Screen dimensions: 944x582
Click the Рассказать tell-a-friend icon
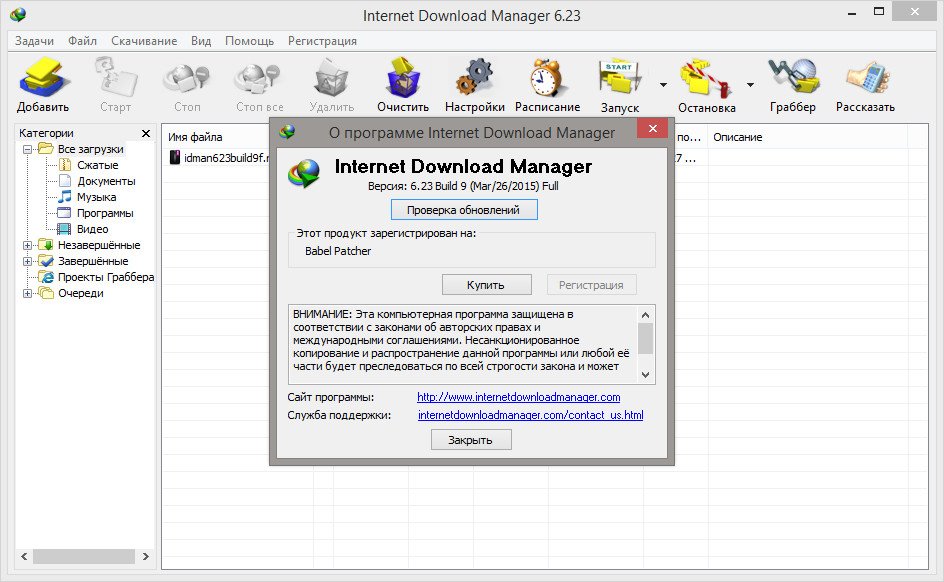pos(866,78)
